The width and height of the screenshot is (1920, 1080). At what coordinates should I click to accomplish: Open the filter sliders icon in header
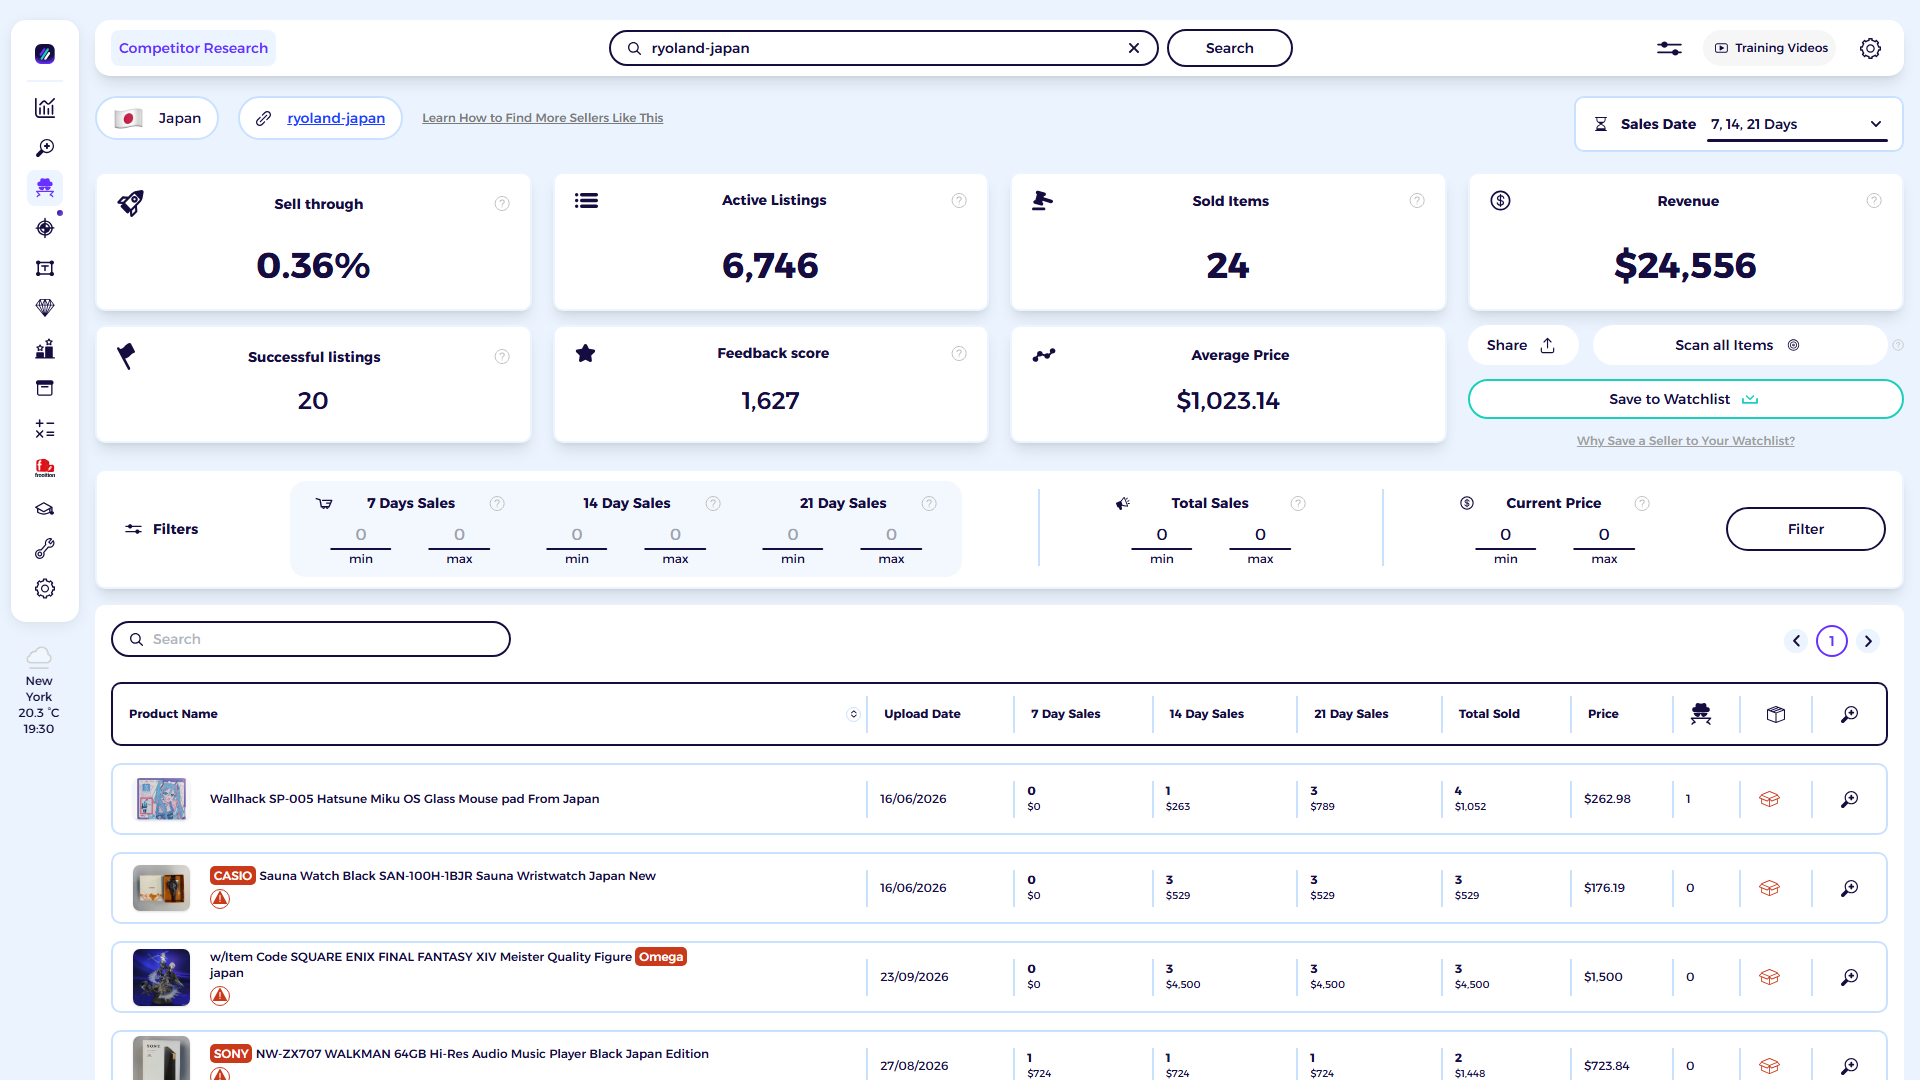[1669, 48]
